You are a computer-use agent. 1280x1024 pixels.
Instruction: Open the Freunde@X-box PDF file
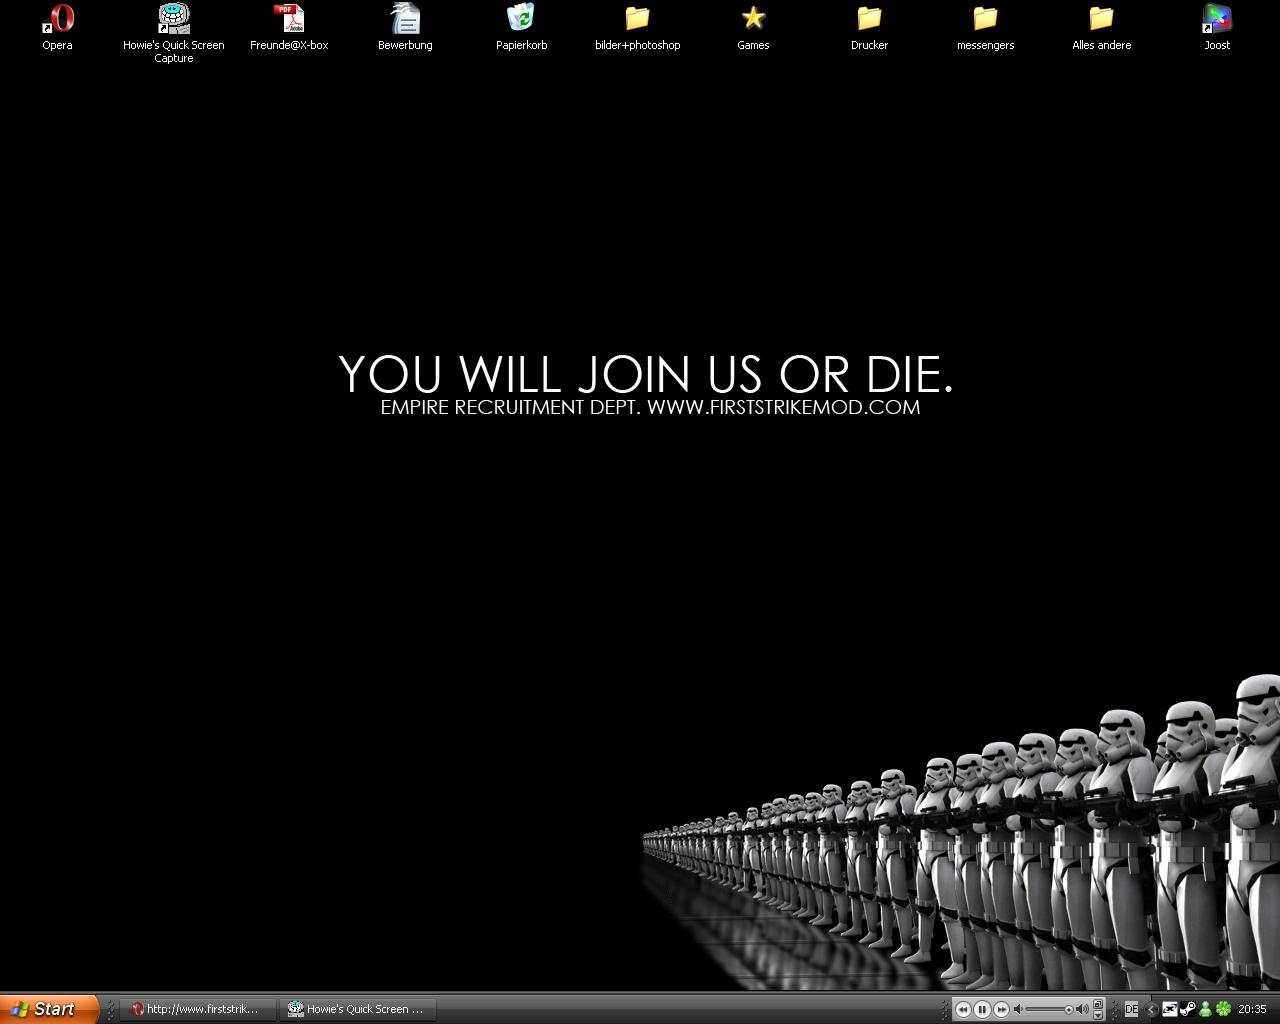(x=289, y=19)
